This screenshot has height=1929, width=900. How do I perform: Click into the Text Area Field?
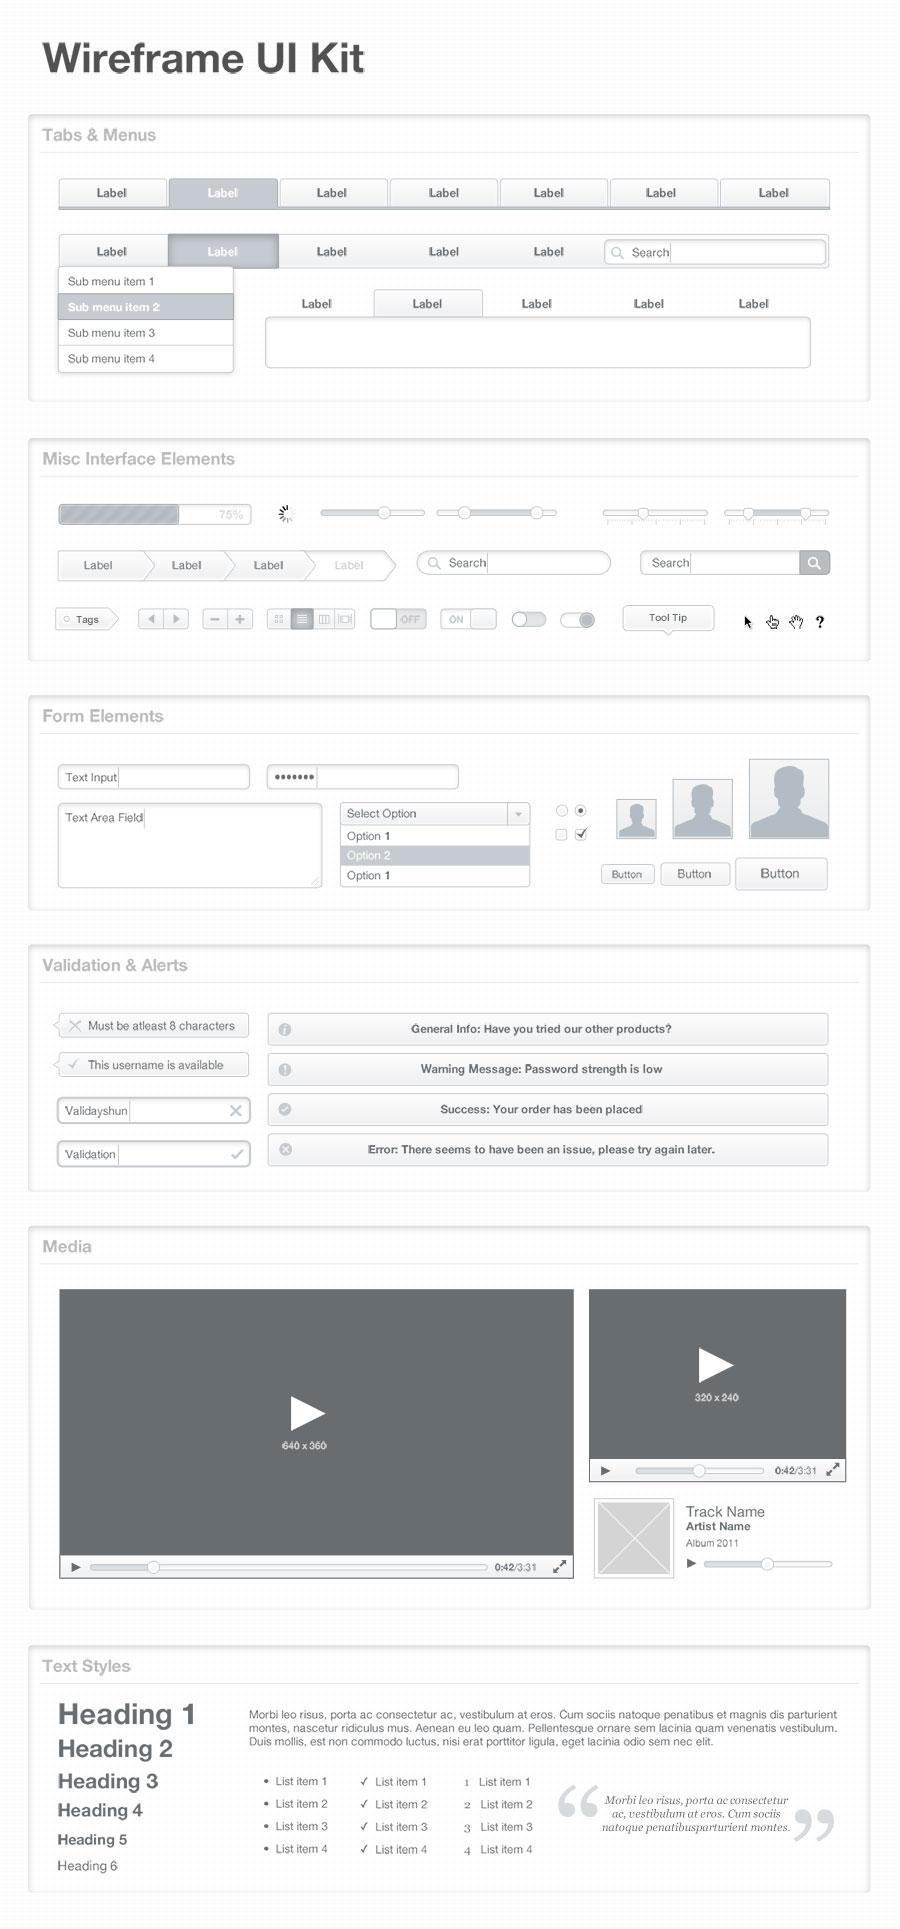190,850
